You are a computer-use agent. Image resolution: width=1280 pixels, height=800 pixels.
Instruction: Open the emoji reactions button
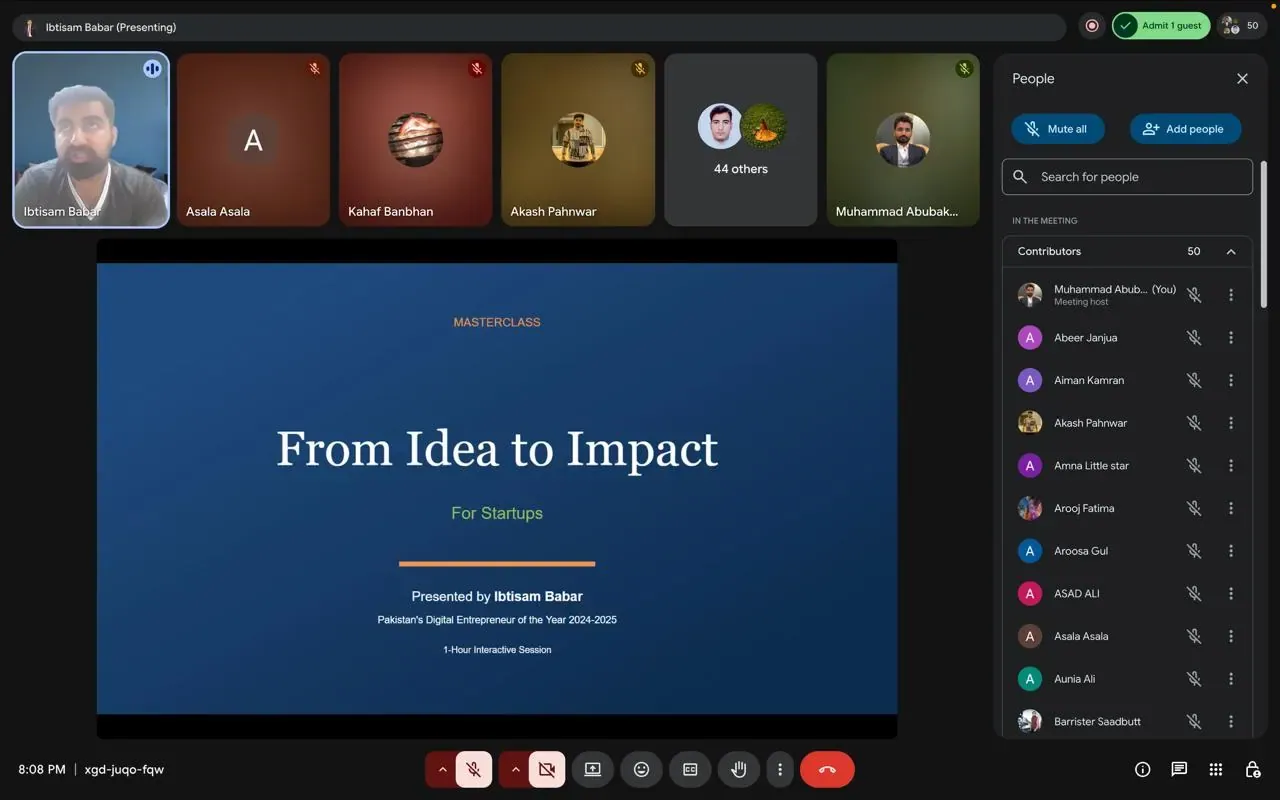coord(641,769)
